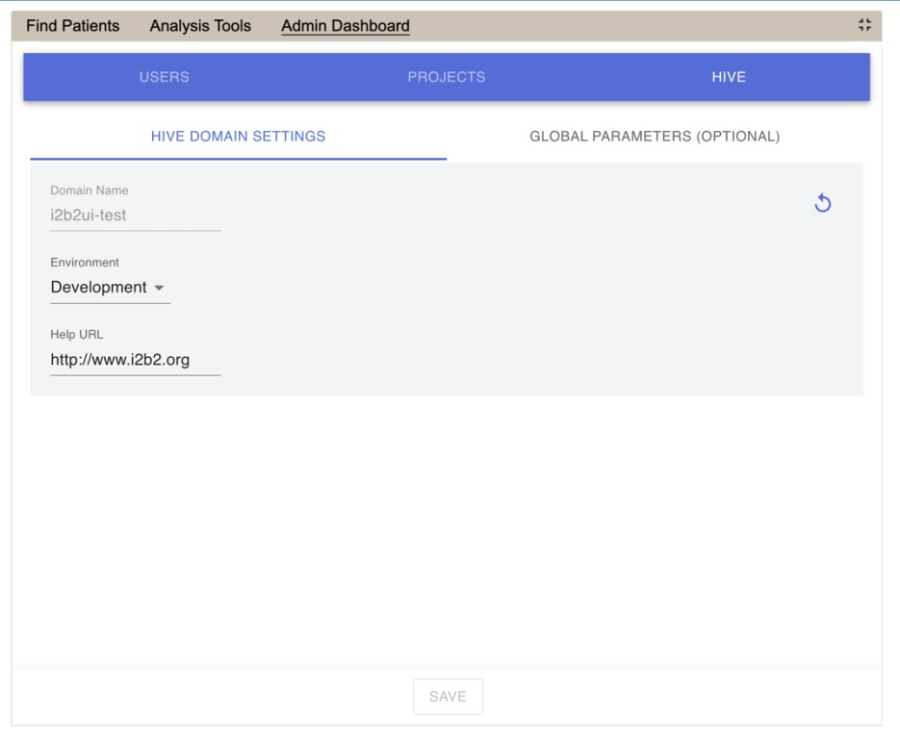
Task: Click the Help URL text field
Action: click(x=135, y=359)
